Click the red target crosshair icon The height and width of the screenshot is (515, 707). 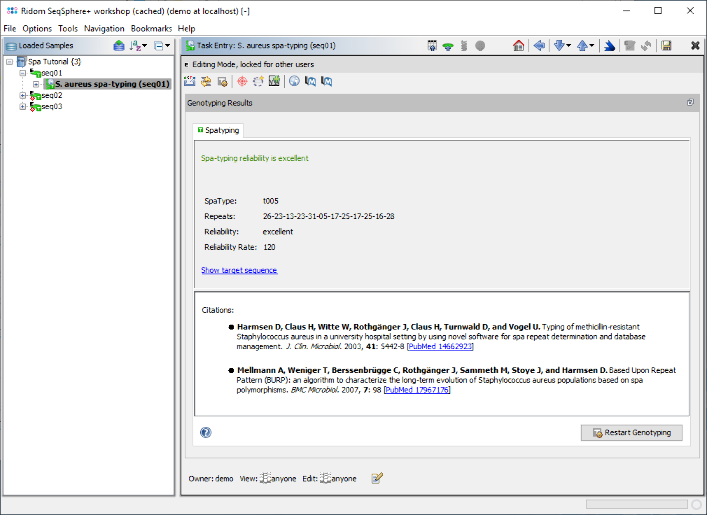coord(242,81)
